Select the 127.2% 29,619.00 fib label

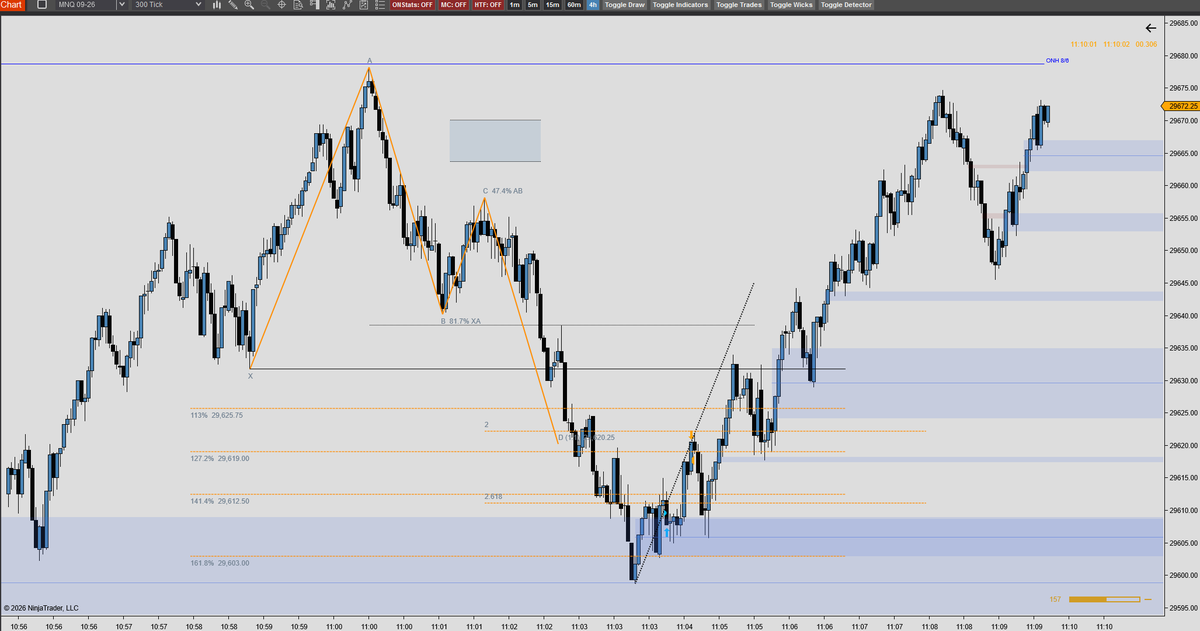[x=220, y=458]
